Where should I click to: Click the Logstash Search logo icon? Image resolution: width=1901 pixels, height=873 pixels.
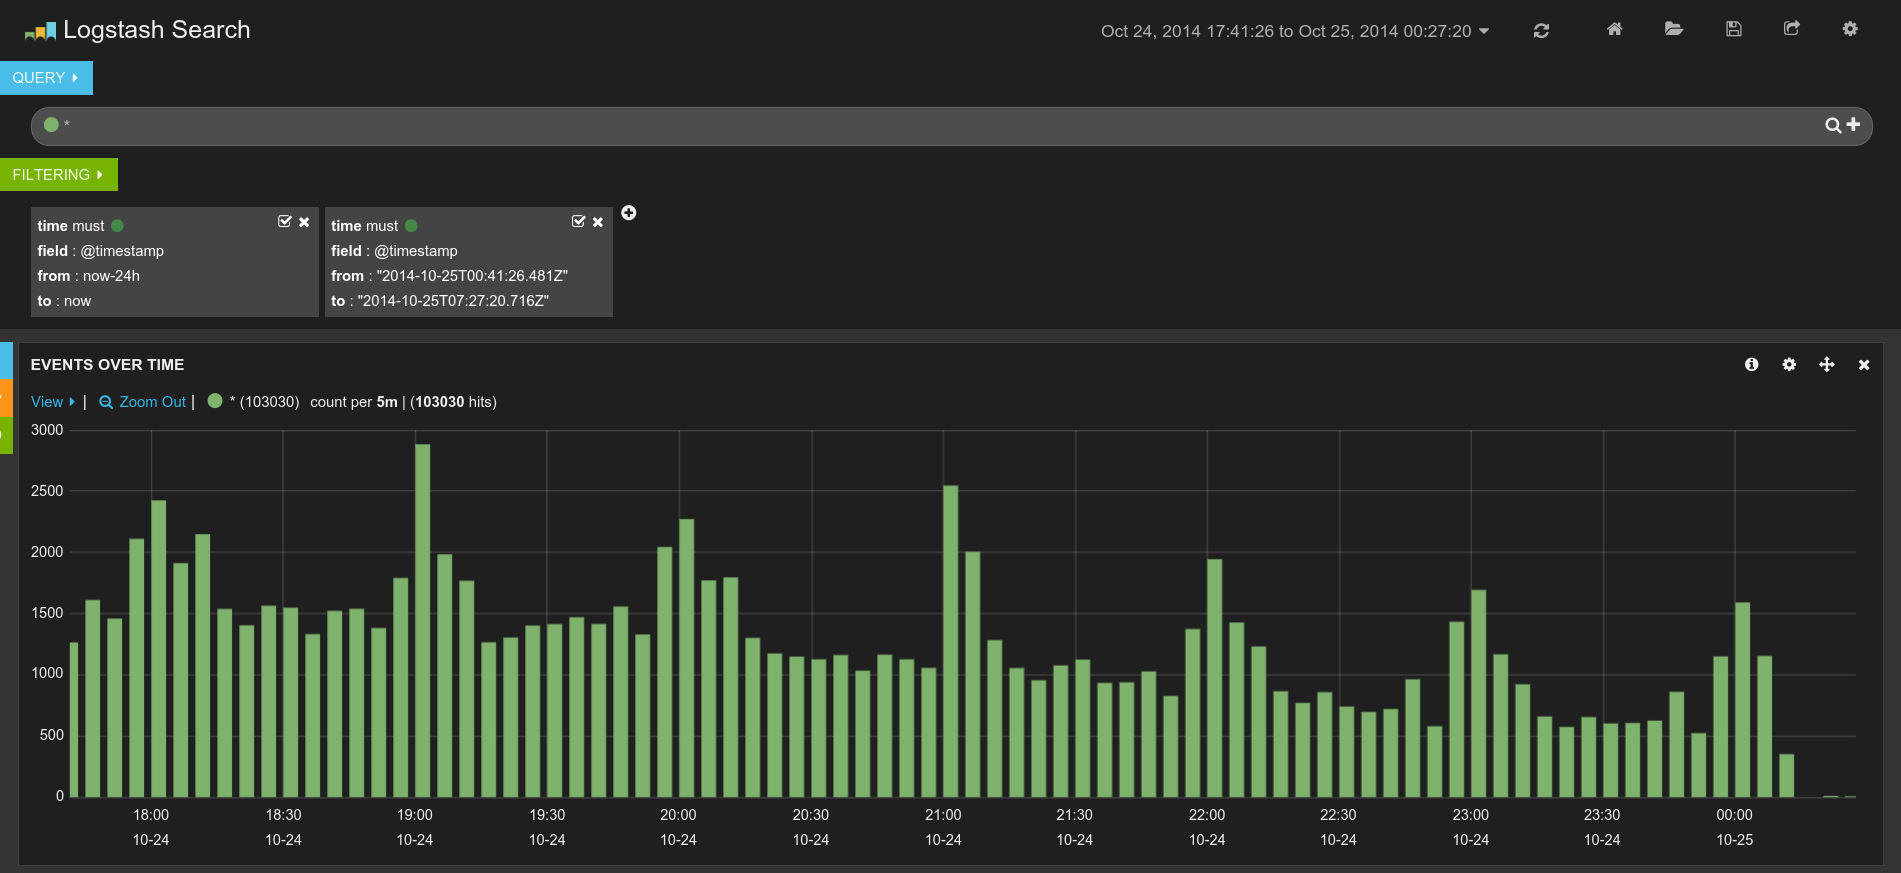click(x=40, y=32)
